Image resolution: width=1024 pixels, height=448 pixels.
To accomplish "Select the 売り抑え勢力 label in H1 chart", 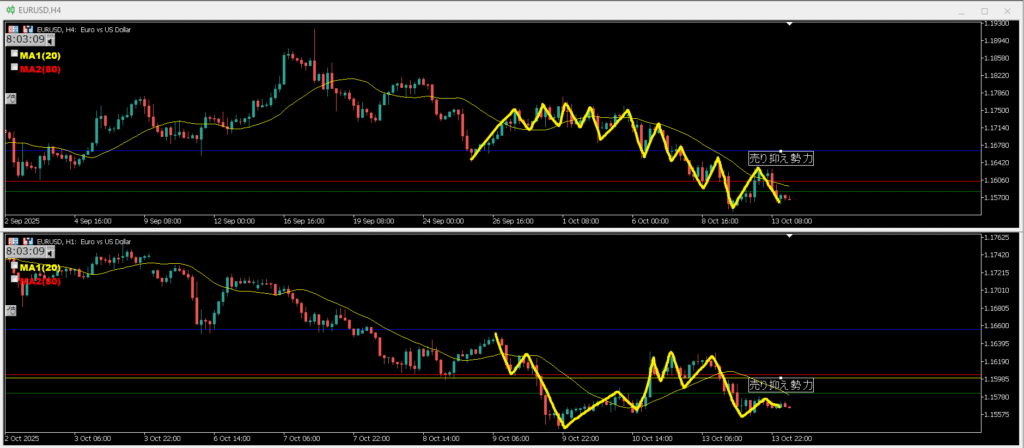I will [781, 385].
